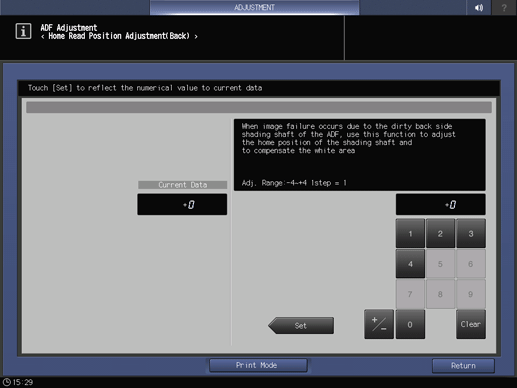Tap keypad number 4
The height and width of the screenshot is (388, 517).
(410, 264)
